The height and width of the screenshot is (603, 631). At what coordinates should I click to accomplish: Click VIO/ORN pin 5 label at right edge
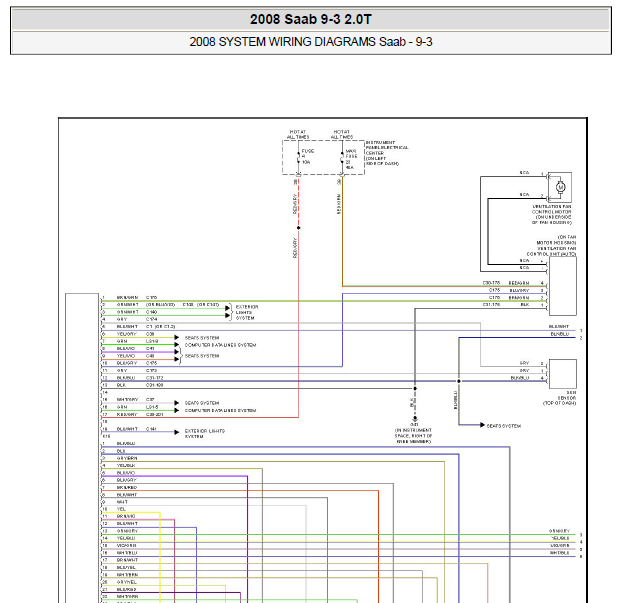(560, 546)
